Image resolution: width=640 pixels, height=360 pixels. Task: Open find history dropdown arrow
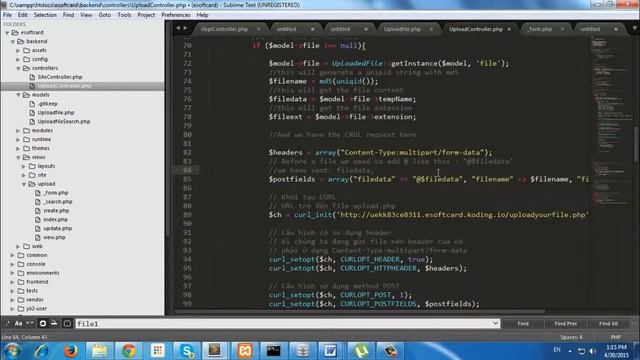(495, 323)
